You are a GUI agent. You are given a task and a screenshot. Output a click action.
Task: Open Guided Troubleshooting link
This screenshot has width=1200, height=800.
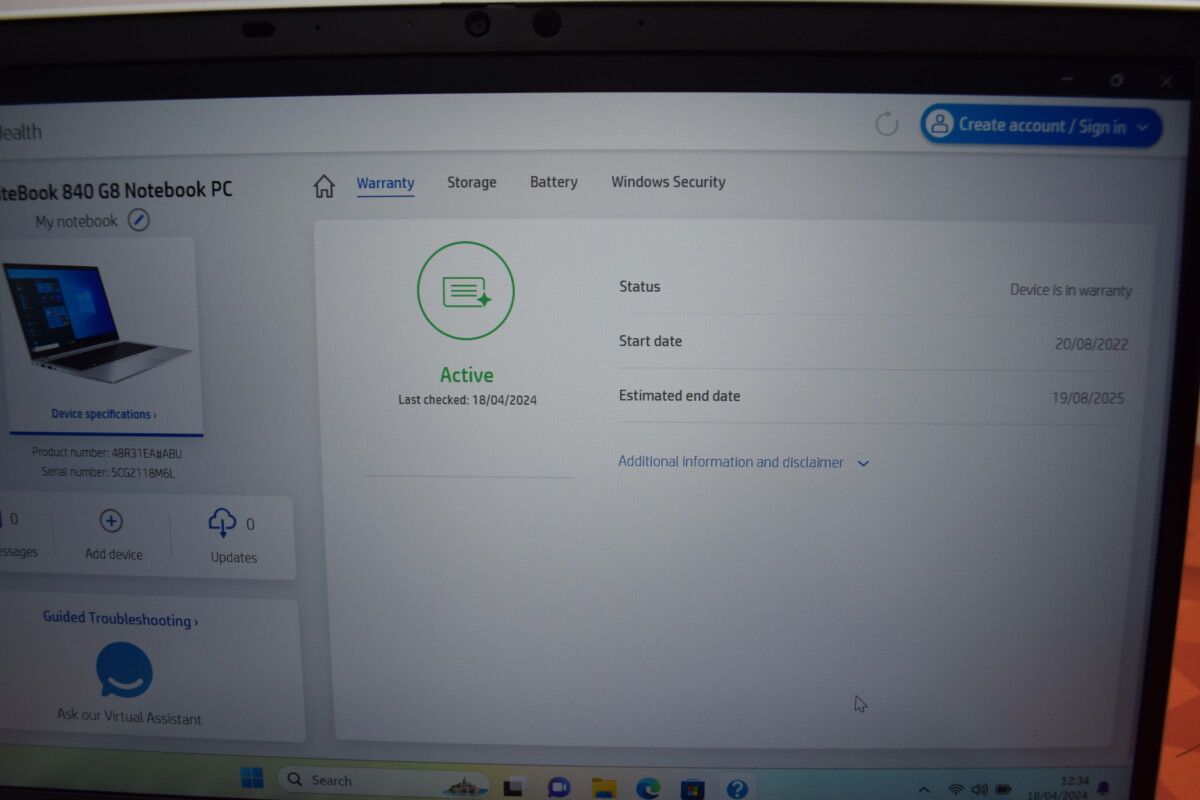pos(120,619)
